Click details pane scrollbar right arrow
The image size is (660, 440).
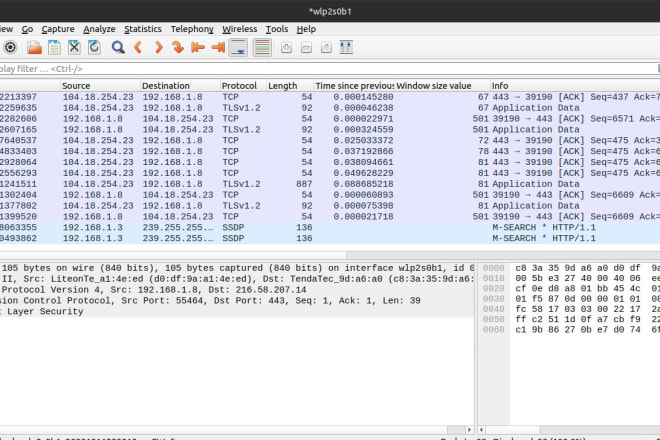pyautogui.click(x=469, y=430)
